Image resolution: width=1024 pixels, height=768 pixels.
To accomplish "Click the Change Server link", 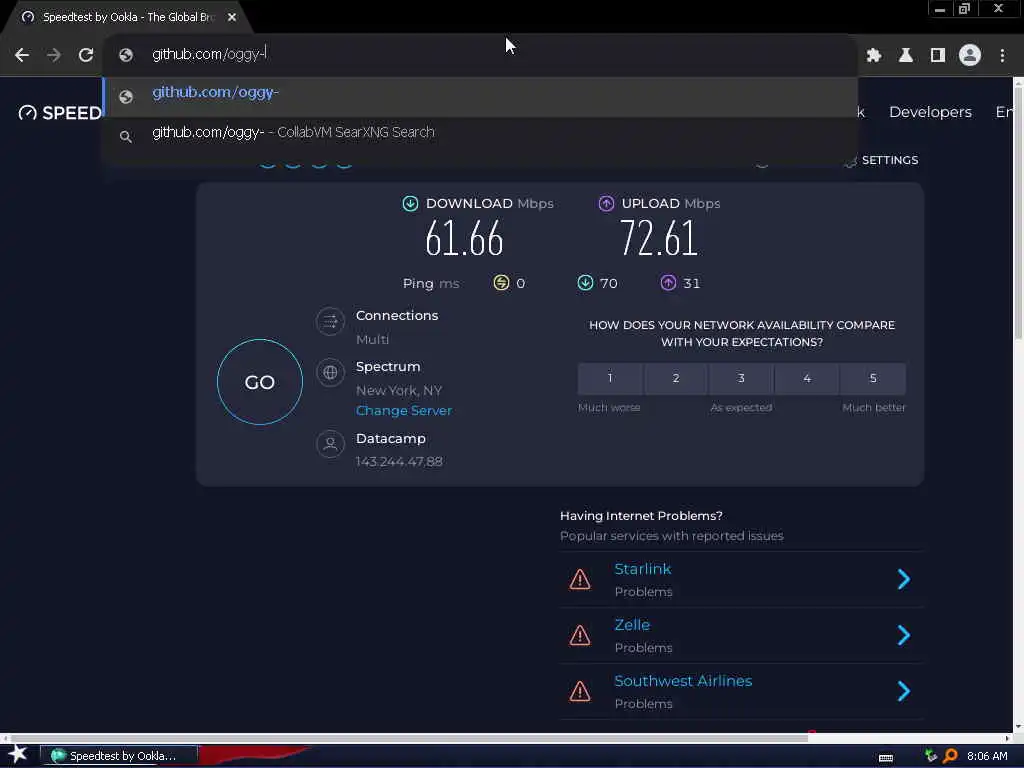I will 404,411.
